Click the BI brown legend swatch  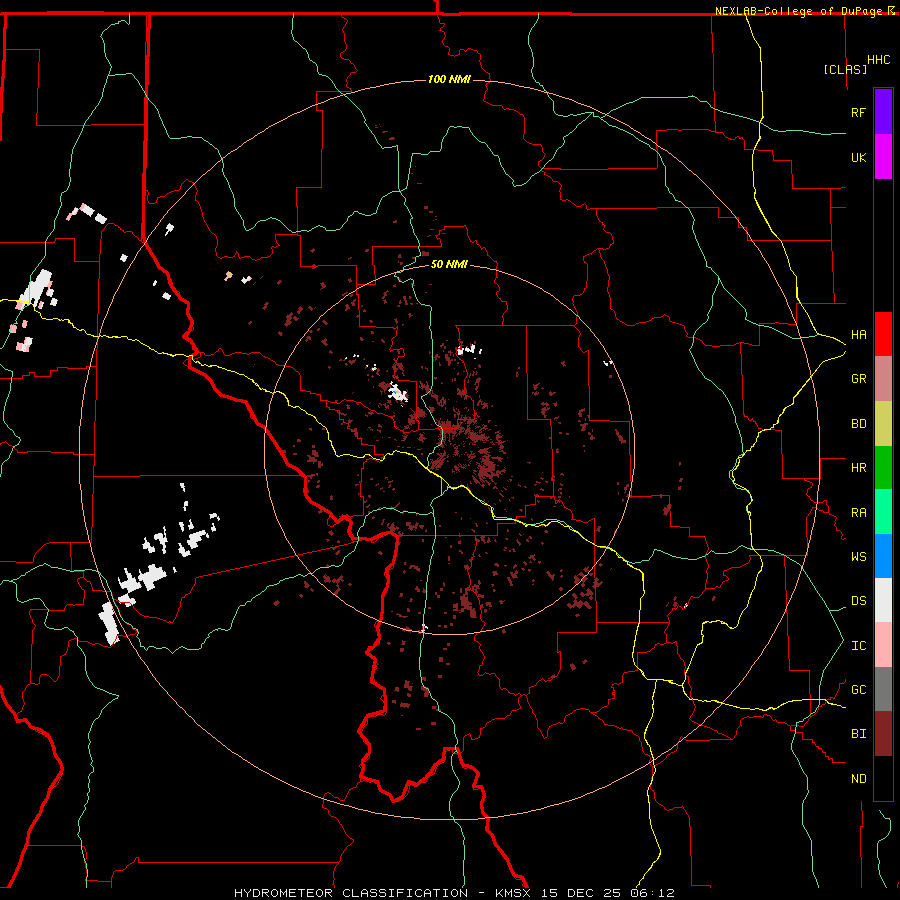click(x=883, y=734)
